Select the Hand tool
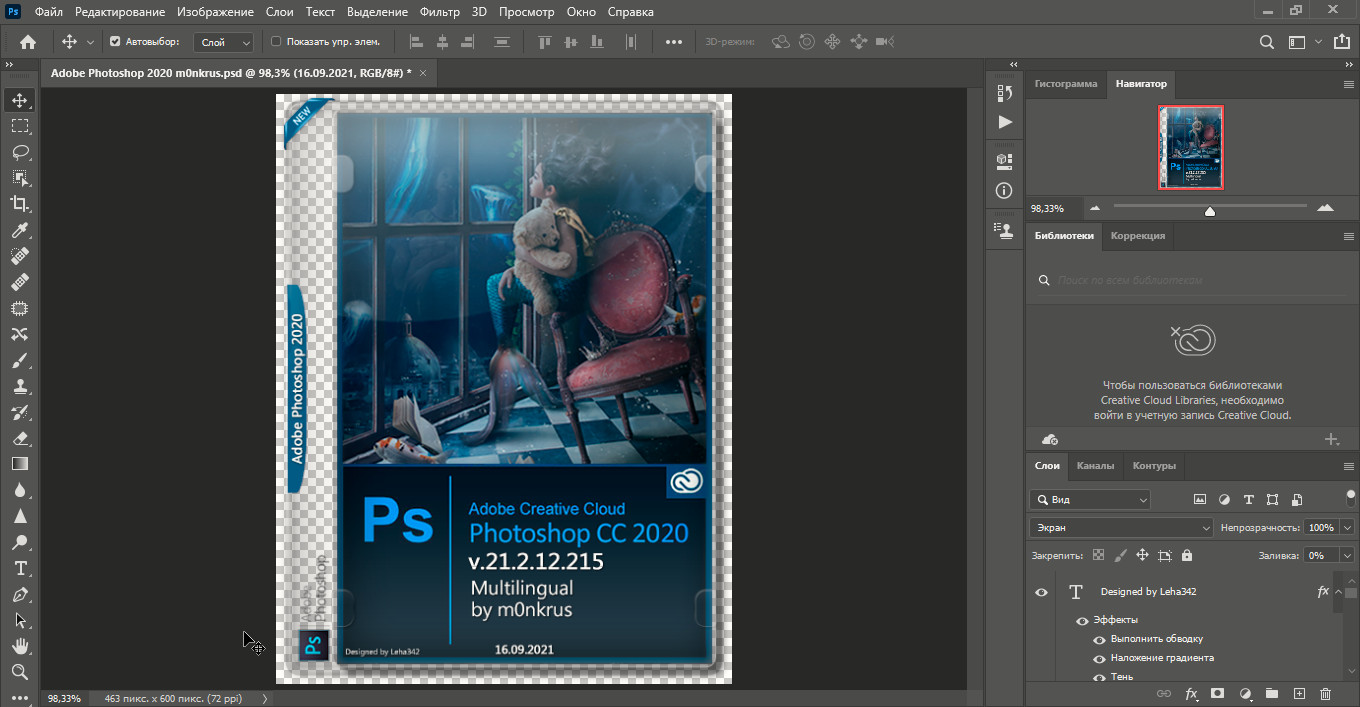The height and width of the screenshot is (707, 1360). pos(20,645)
